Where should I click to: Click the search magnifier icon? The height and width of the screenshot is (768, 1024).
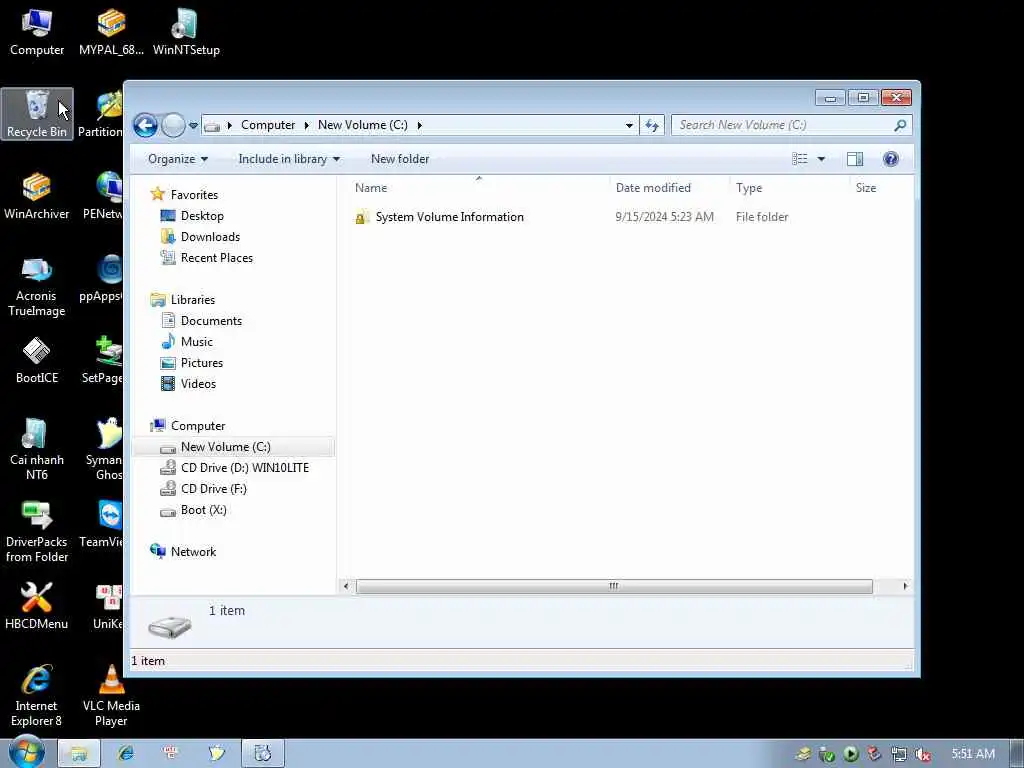900,125
